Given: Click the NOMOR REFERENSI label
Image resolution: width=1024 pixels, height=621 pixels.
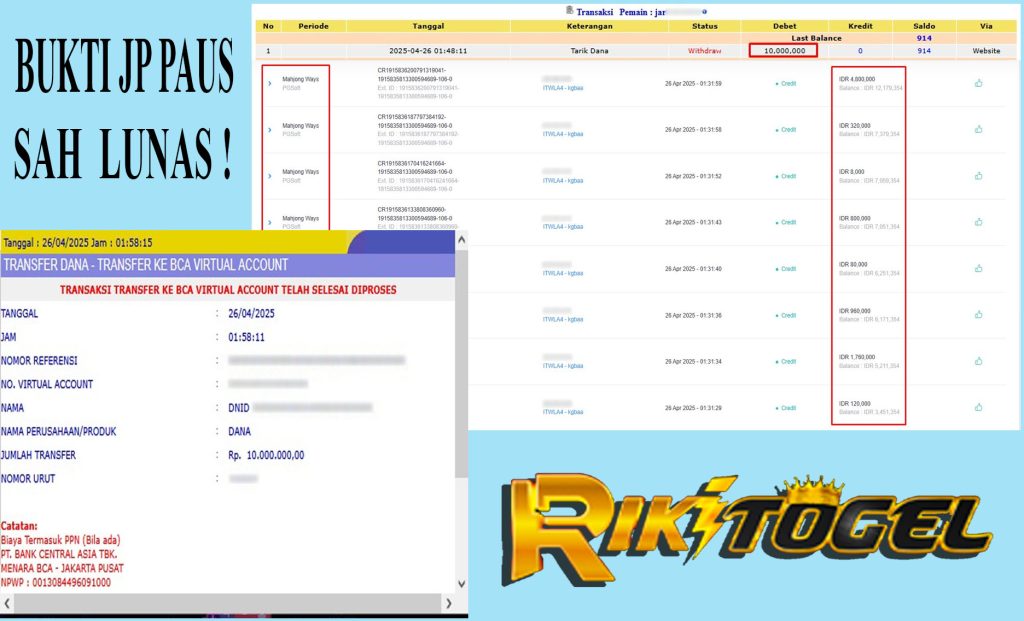Looking at the screenshot, I should pos(39,361).
